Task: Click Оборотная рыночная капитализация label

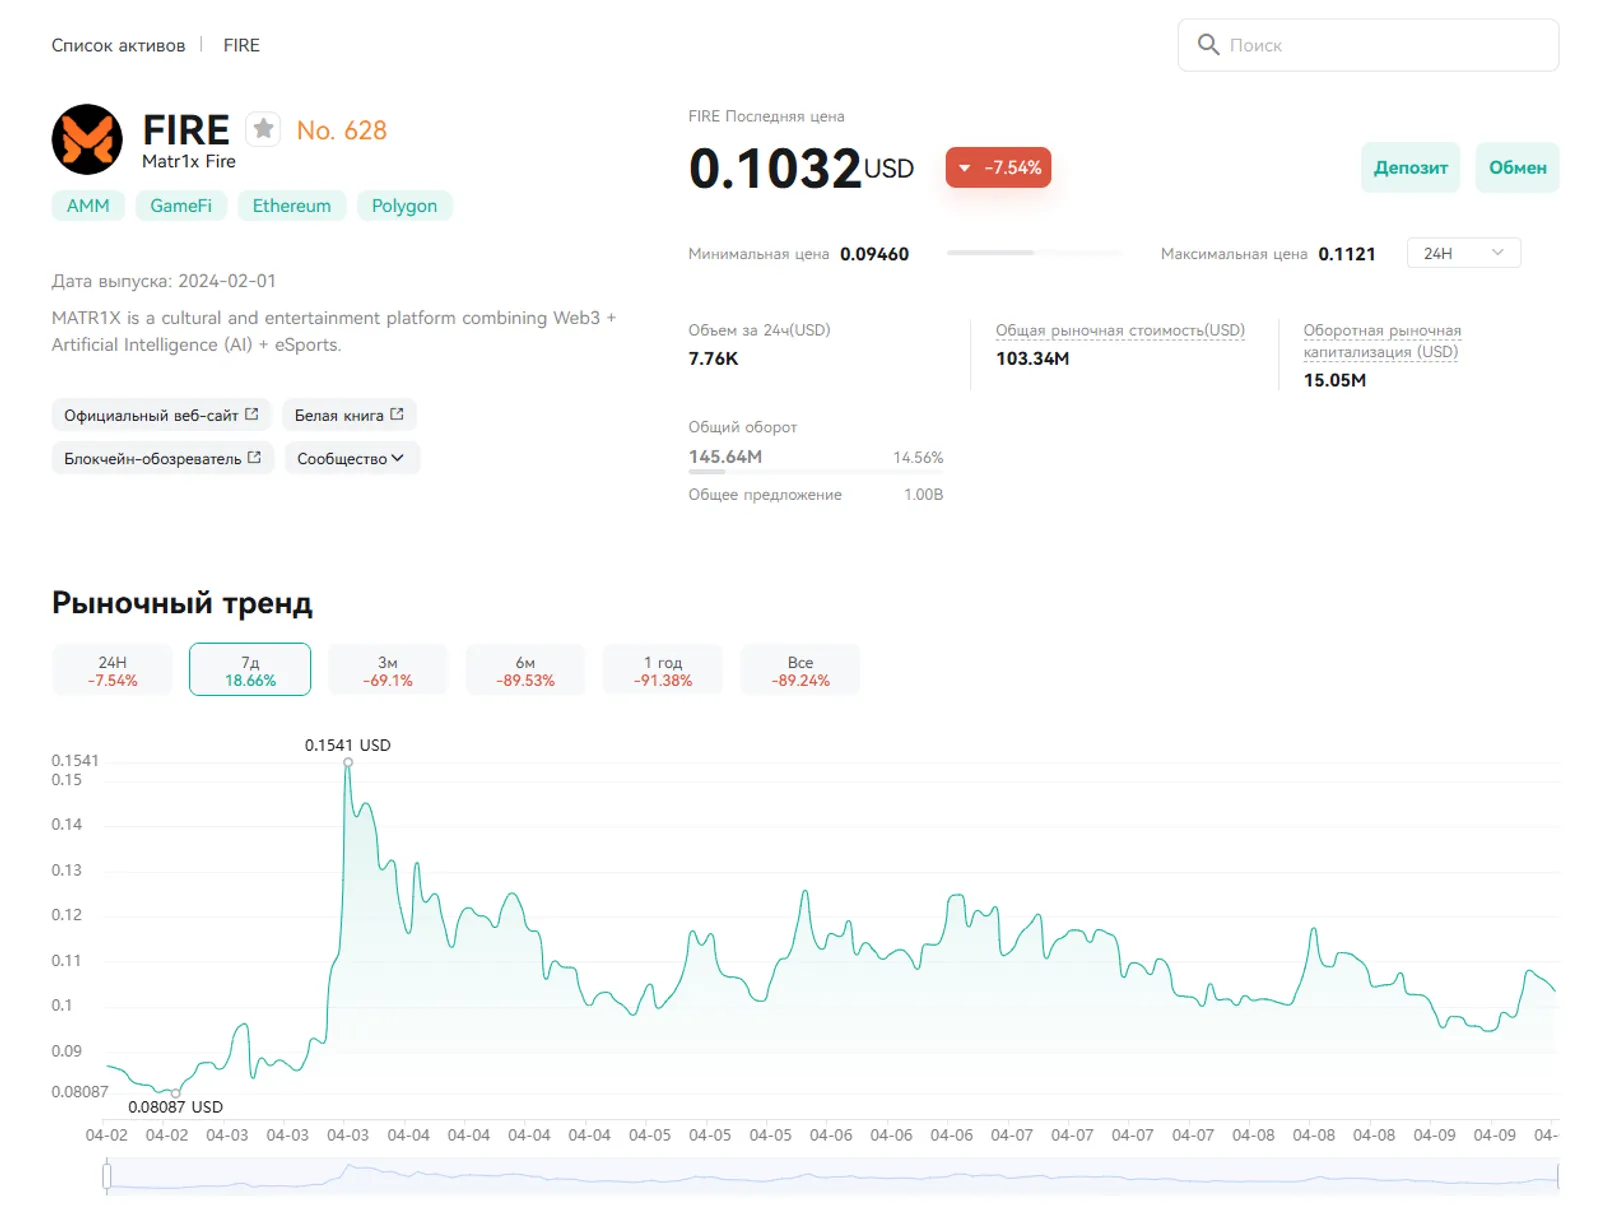Action: [1382, 341]
